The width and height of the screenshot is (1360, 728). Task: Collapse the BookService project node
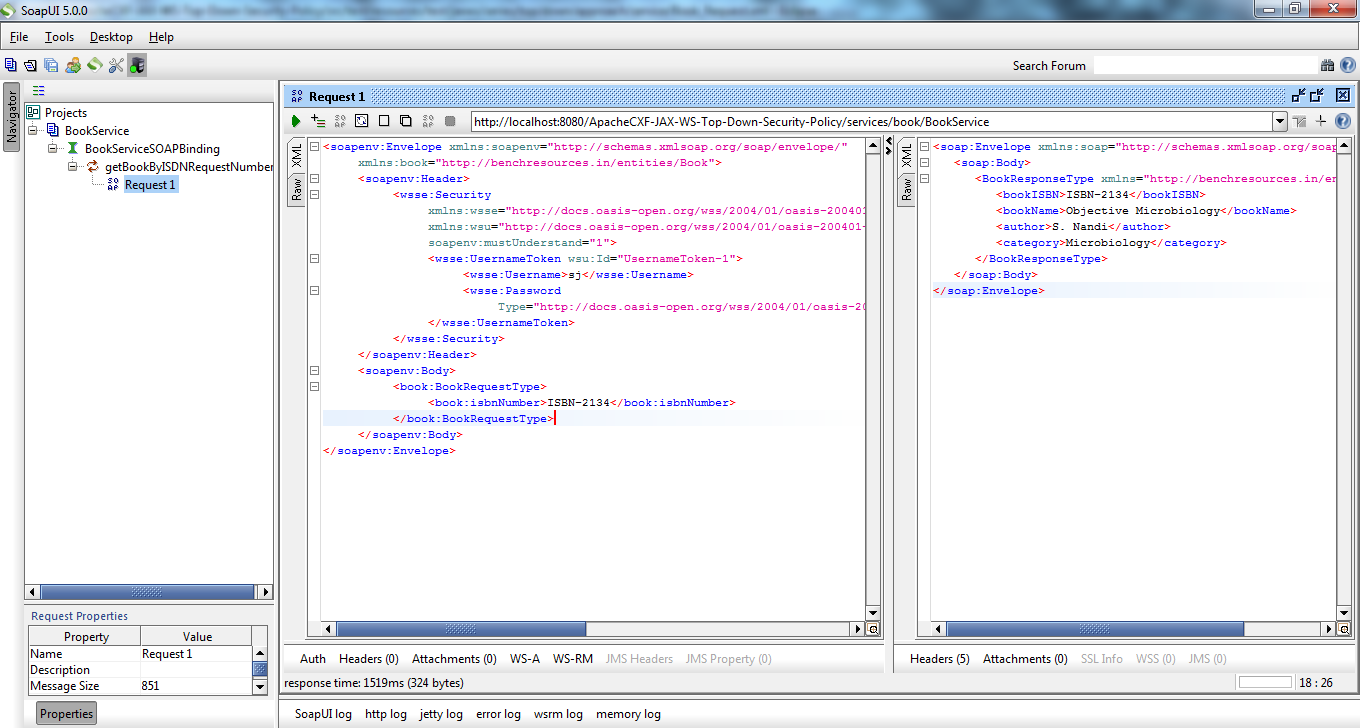pyautogui.click(x=34, y=129)
